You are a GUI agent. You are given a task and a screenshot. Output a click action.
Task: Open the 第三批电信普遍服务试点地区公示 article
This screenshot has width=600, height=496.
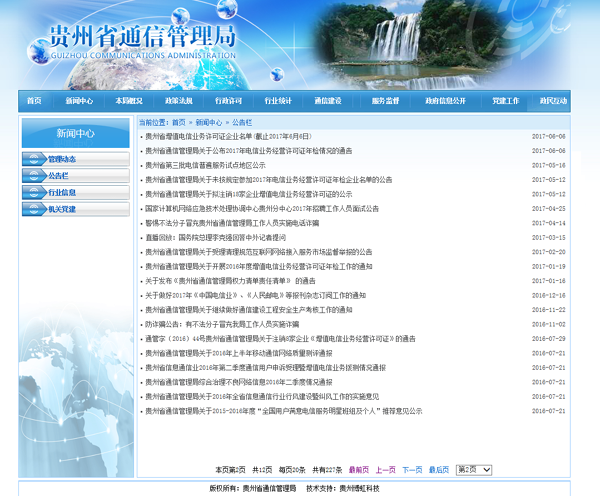(205, 165)
